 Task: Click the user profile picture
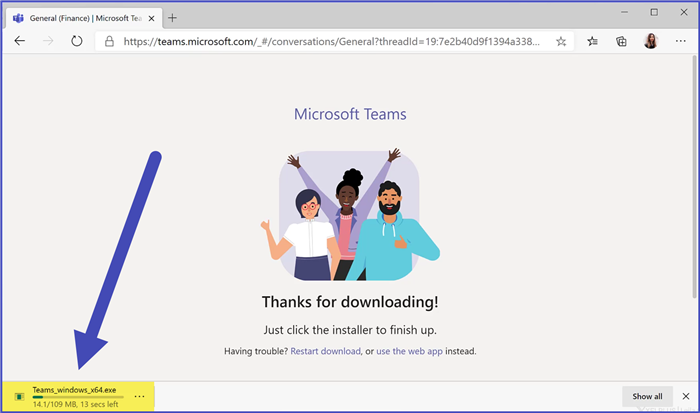[651, 42]
